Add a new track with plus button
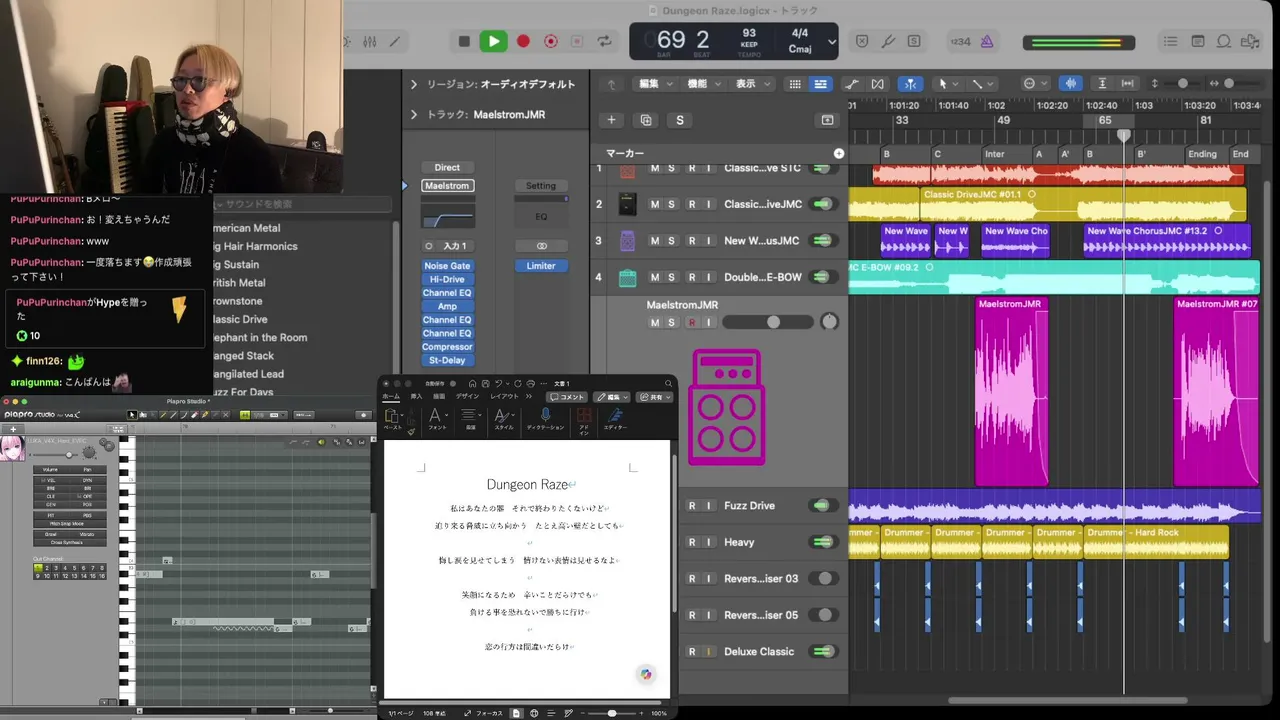The height and width of the screenshot is (720, 1280). [x=612, y=120]
